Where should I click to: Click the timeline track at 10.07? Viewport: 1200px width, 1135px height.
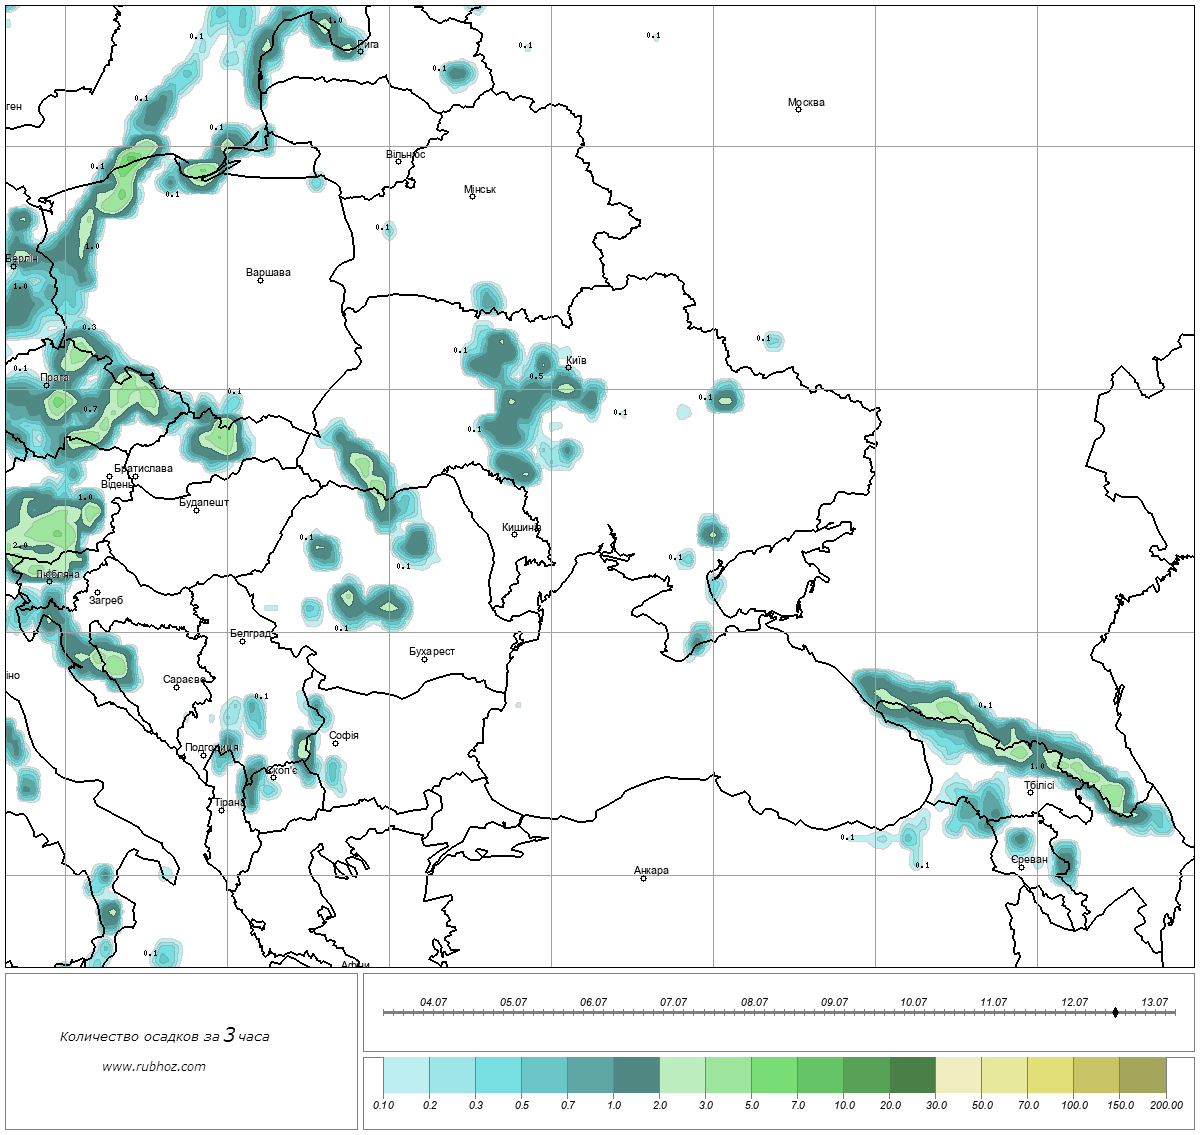coord(913,1012)
